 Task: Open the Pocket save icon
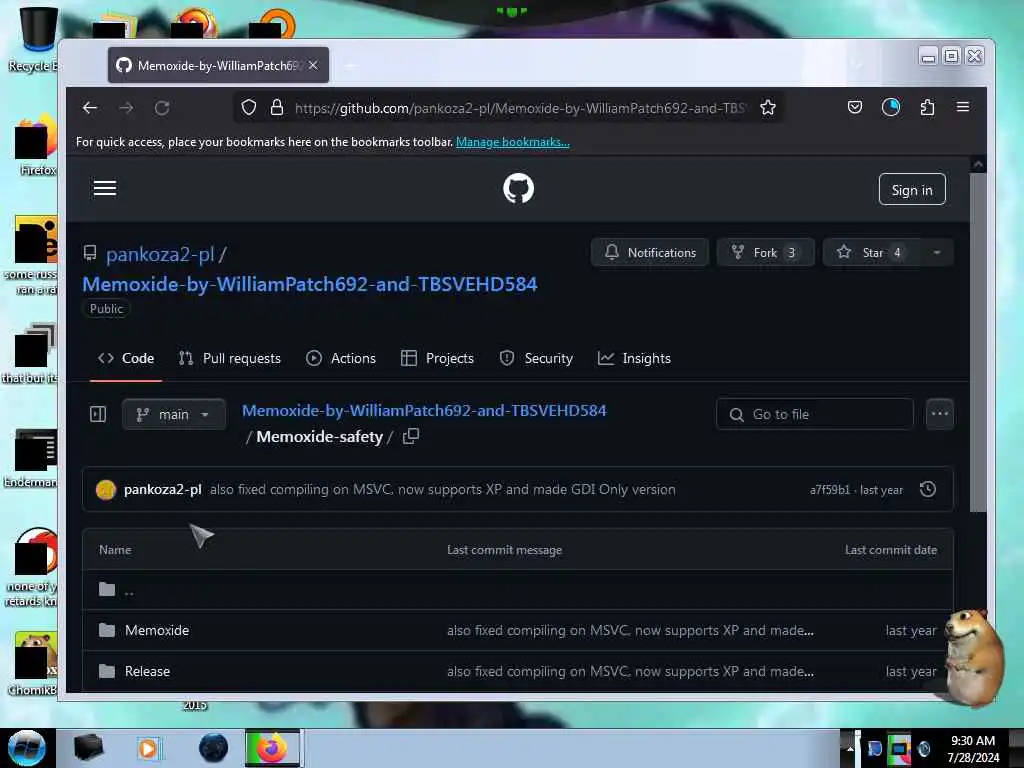pos(855,107)
